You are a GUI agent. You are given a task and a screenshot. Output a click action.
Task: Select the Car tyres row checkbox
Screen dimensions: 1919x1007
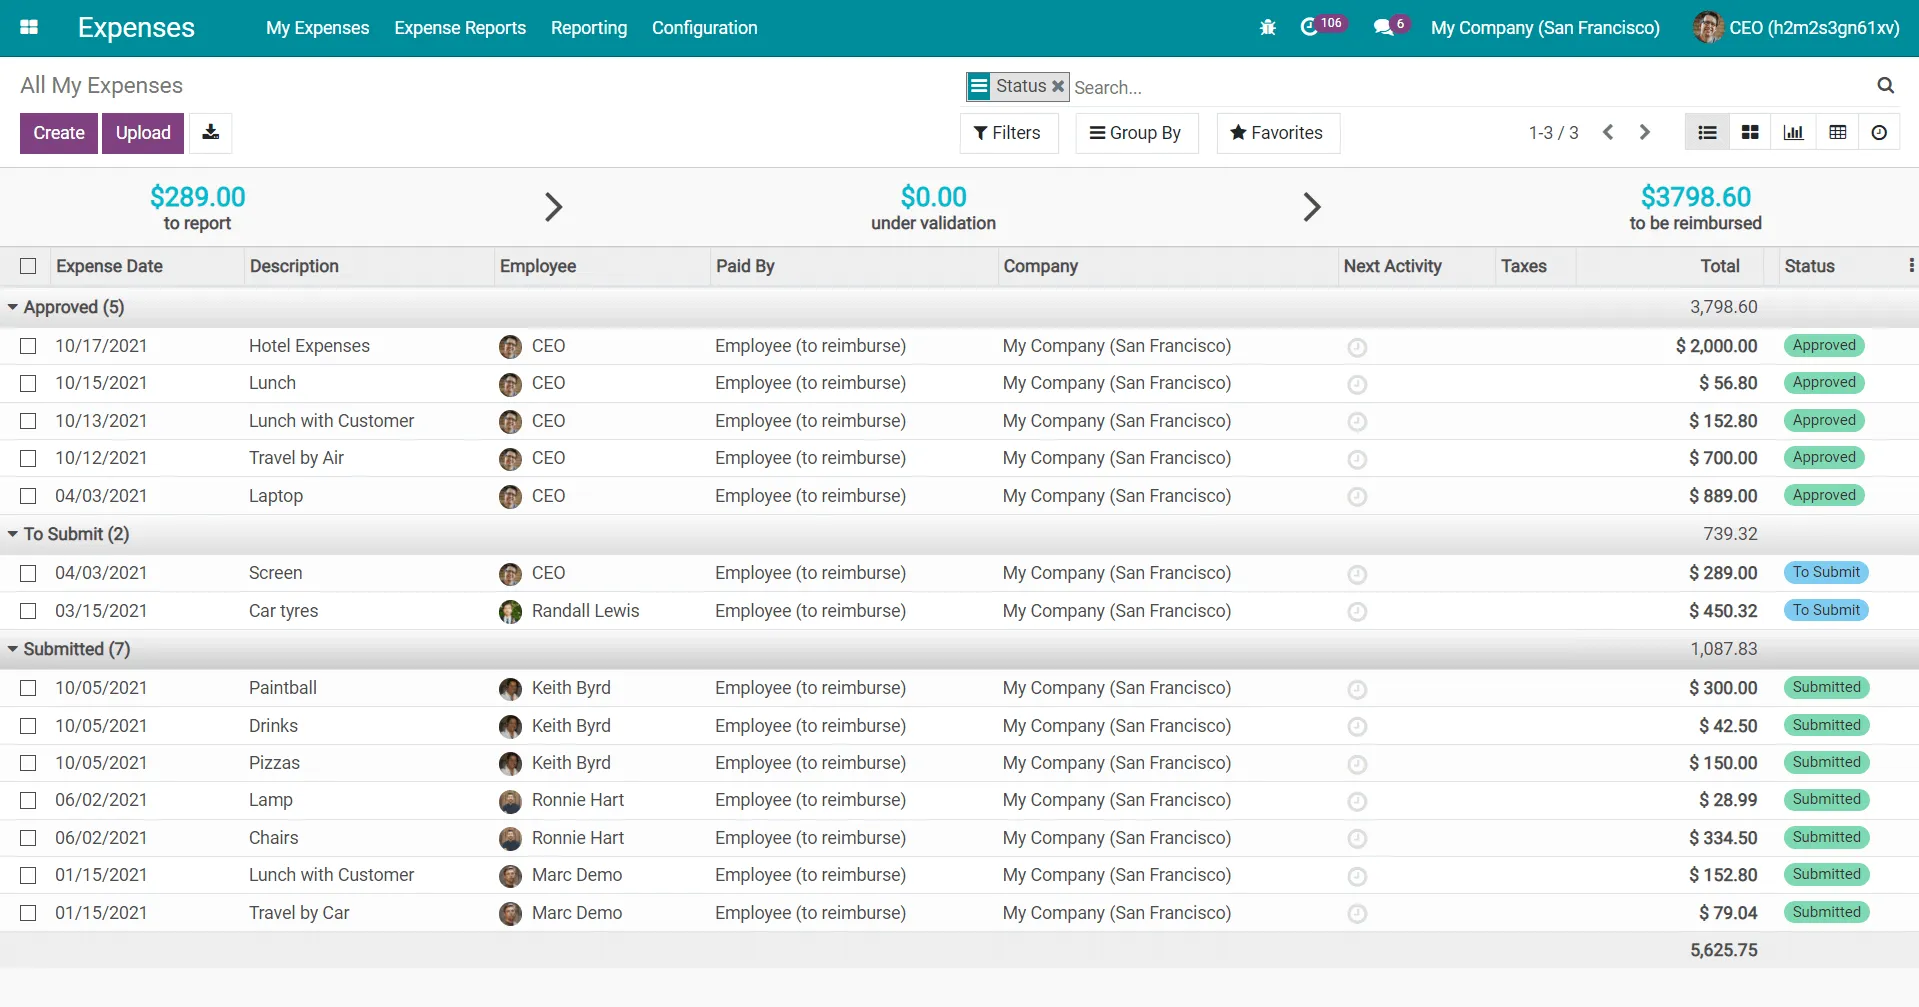coord(28,611)
